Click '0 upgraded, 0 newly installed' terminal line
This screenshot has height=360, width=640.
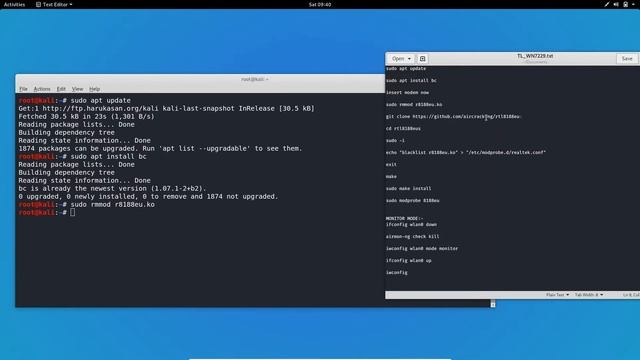click(x=148, y=196)
